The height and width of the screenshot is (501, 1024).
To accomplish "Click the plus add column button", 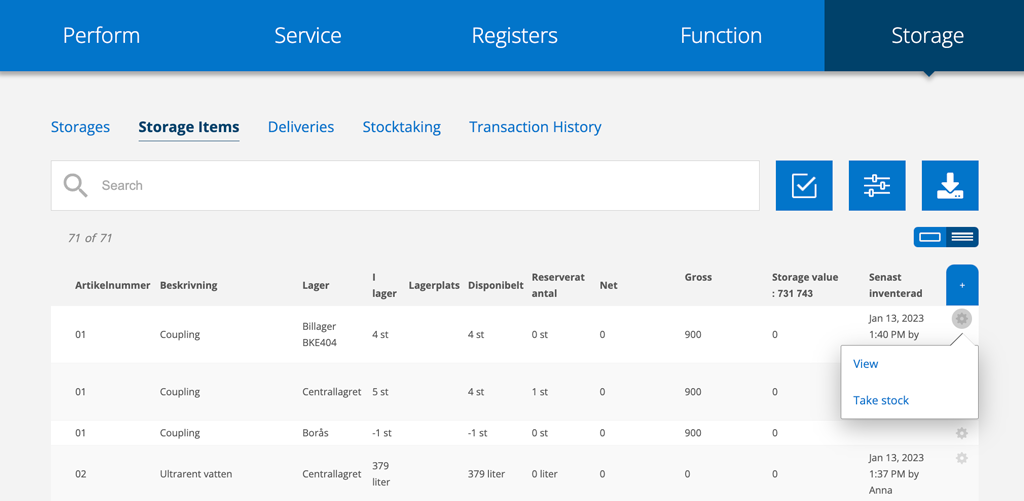I will (962, 285).
